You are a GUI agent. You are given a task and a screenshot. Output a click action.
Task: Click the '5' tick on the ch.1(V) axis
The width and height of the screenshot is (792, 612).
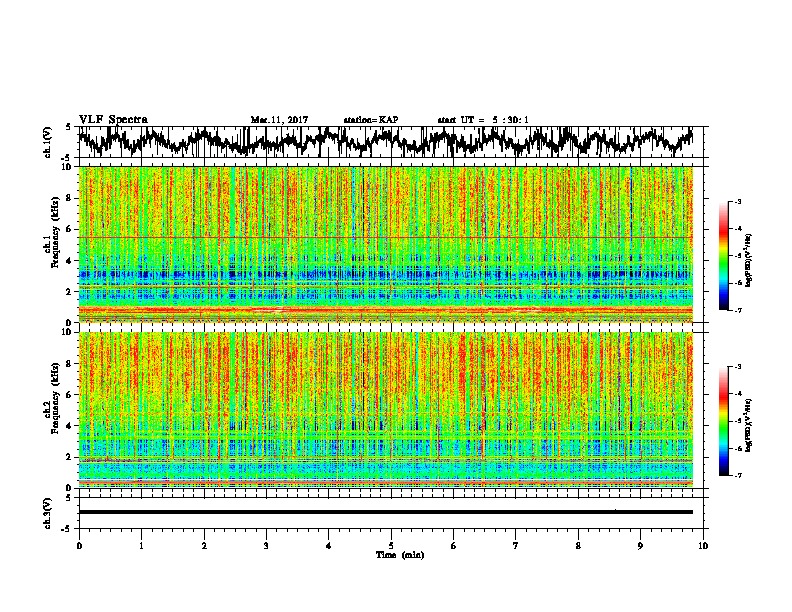tap(69, 127)
